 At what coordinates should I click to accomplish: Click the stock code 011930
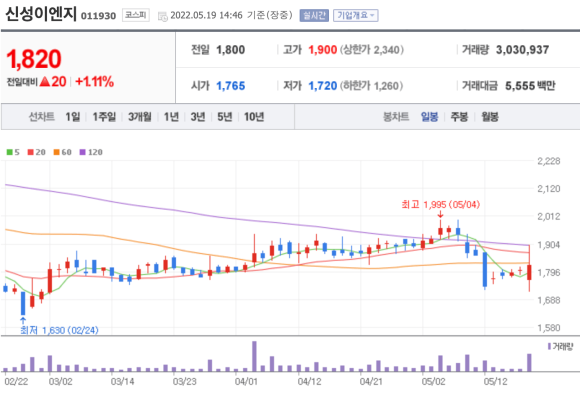[x=98, y=16]
